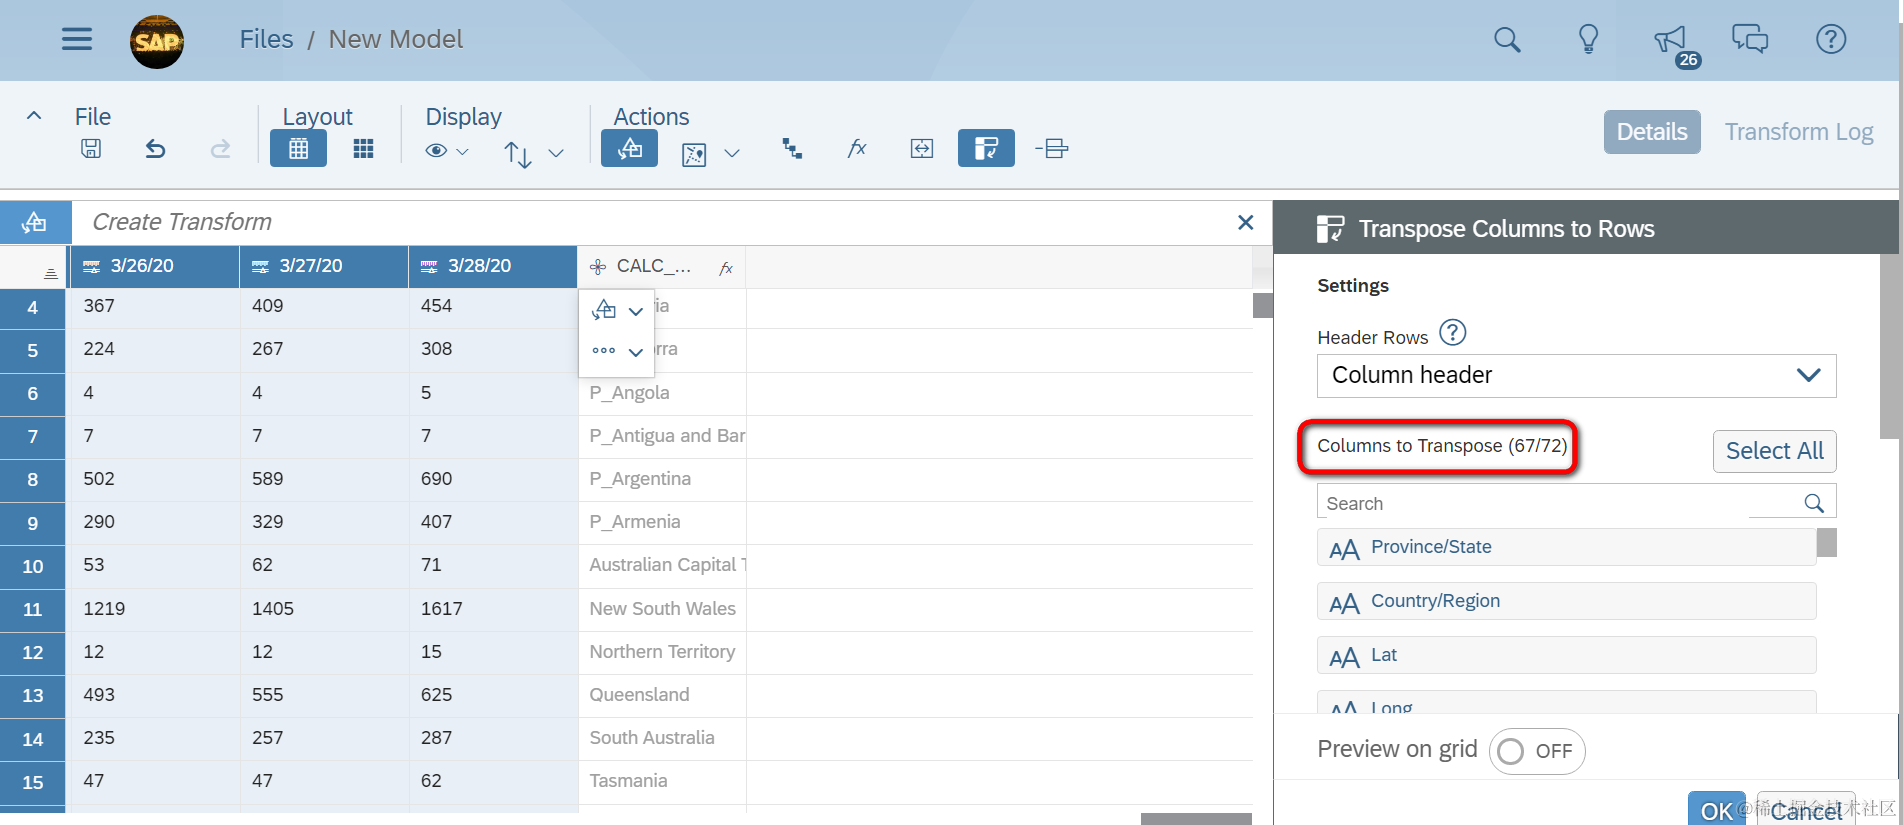Click the search icon in column search

tap(1814, 503)
